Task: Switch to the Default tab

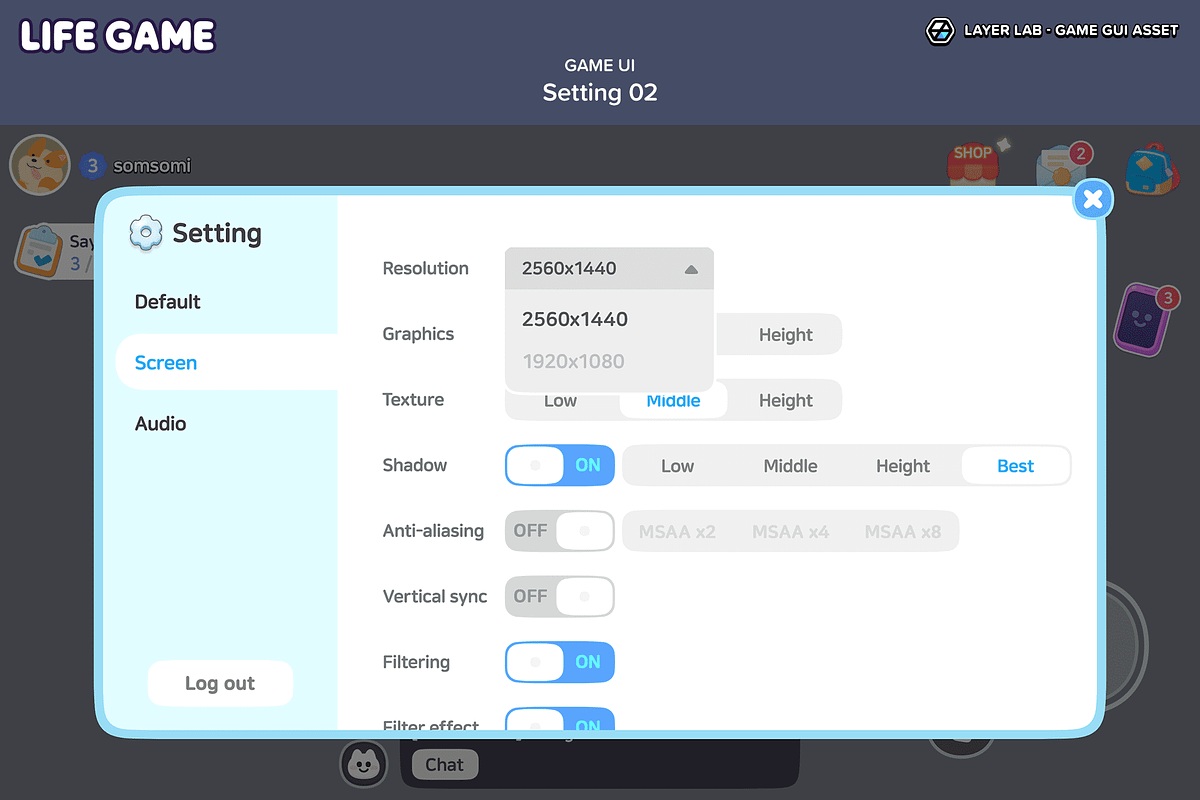Action: pyautogui.click(x=168, y=302)
